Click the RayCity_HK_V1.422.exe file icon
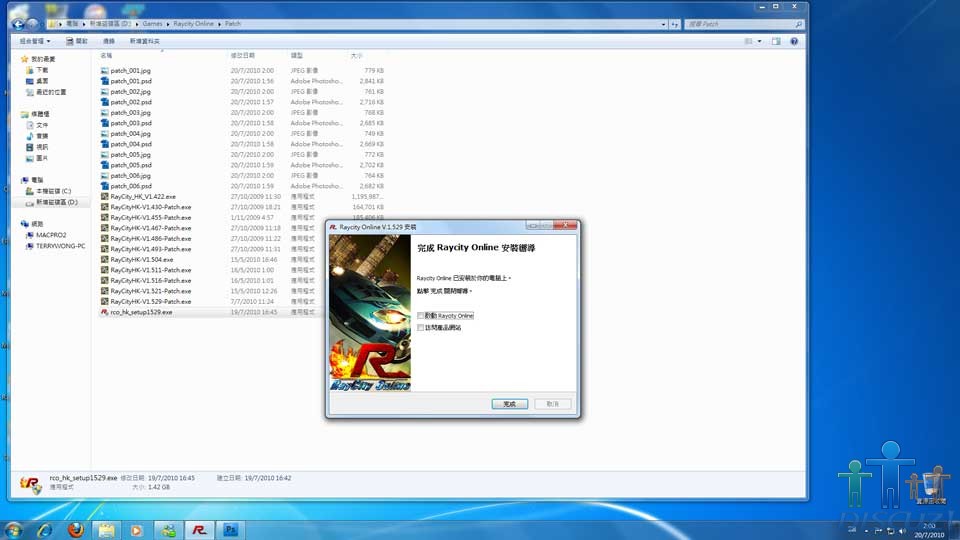960x540 pixels. 105,197
